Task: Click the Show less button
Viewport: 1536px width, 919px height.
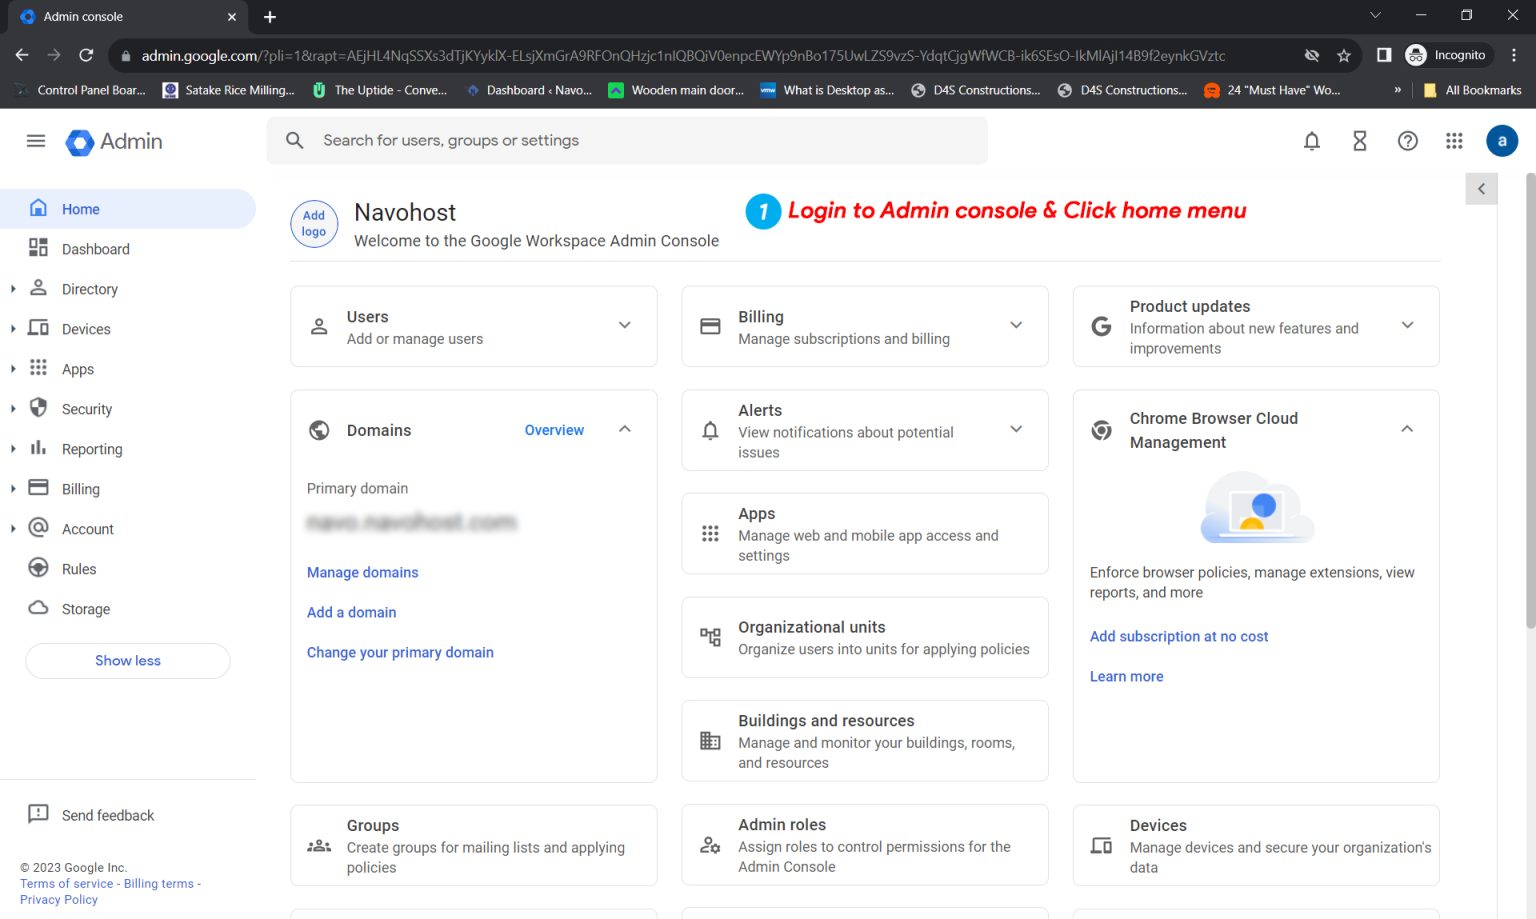Action: [127, 660]
